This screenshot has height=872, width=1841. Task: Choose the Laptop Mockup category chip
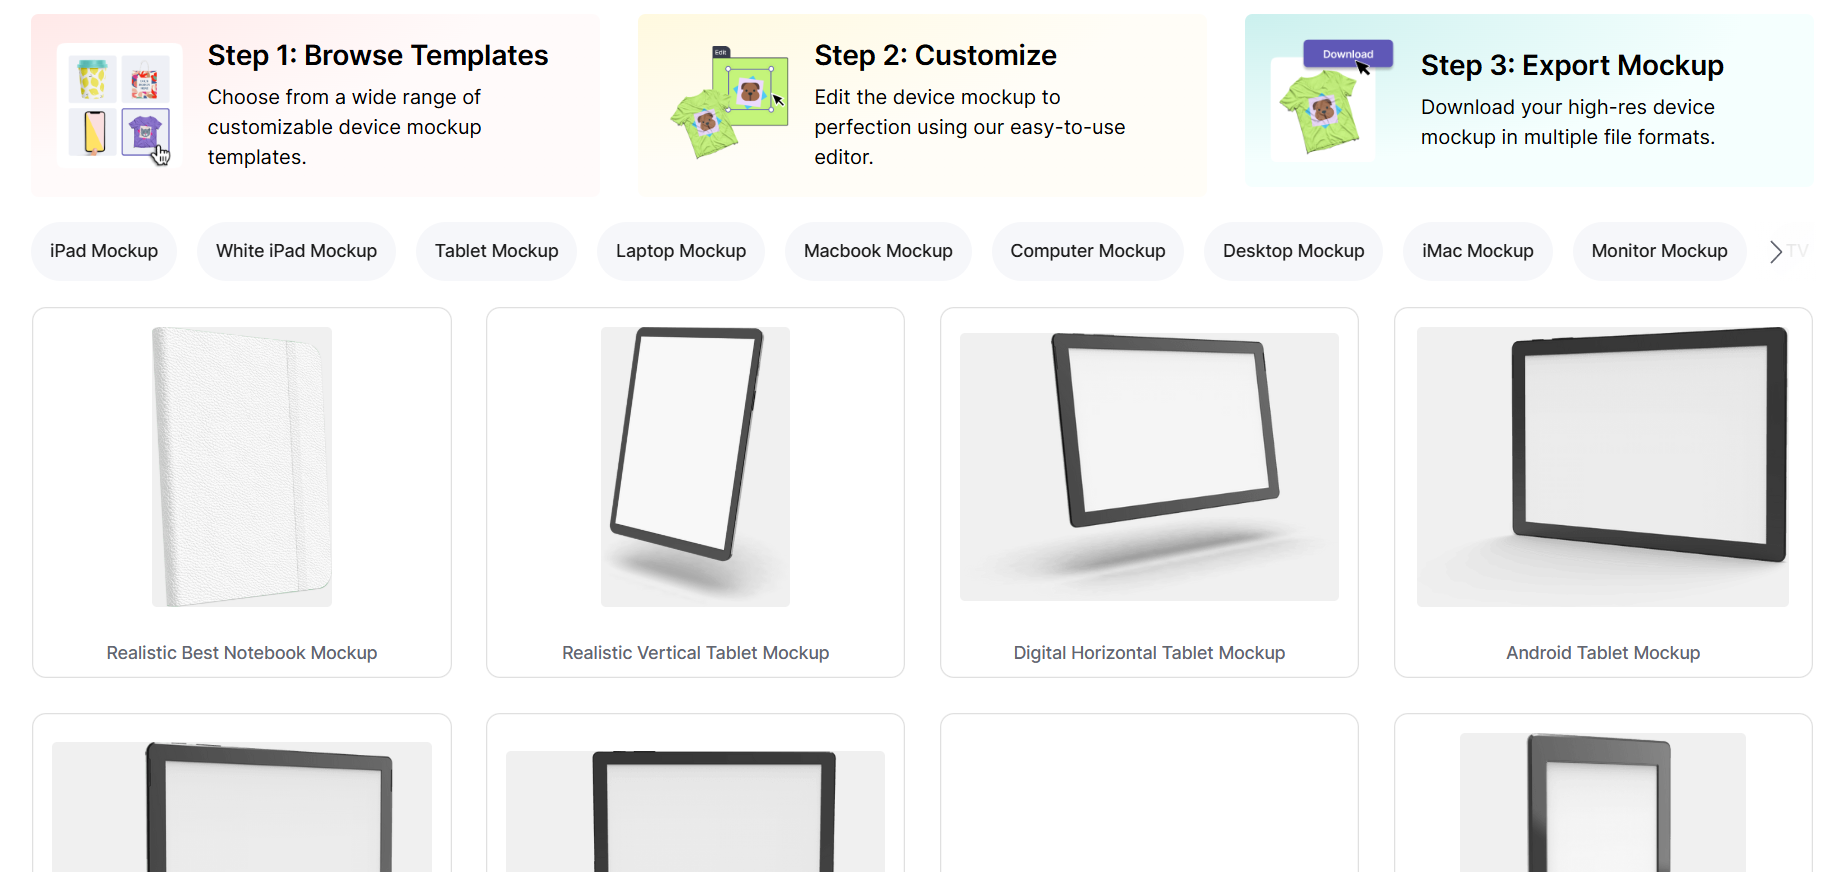pos(681,251)
